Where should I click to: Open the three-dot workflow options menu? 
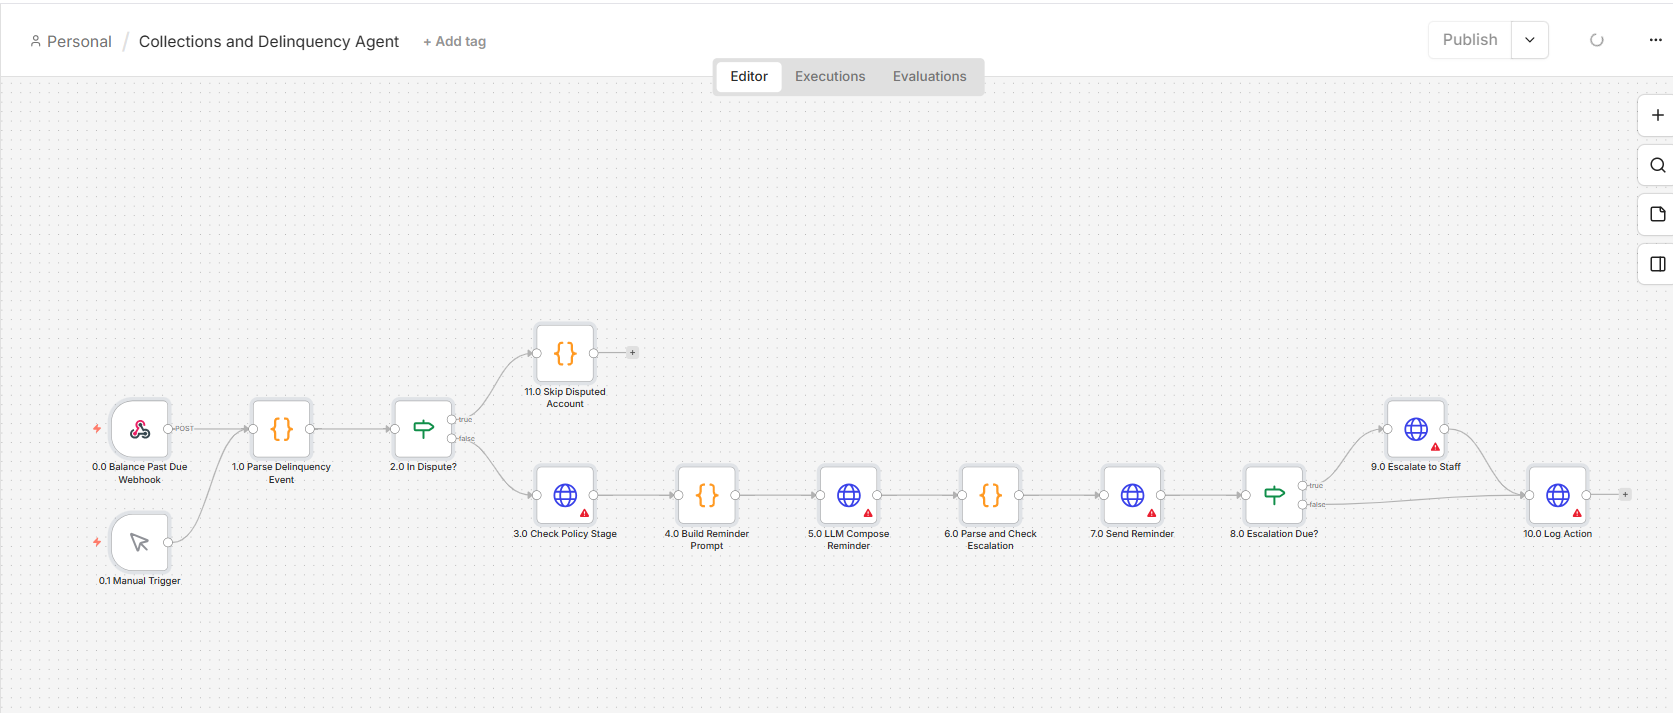[1655, 40]
